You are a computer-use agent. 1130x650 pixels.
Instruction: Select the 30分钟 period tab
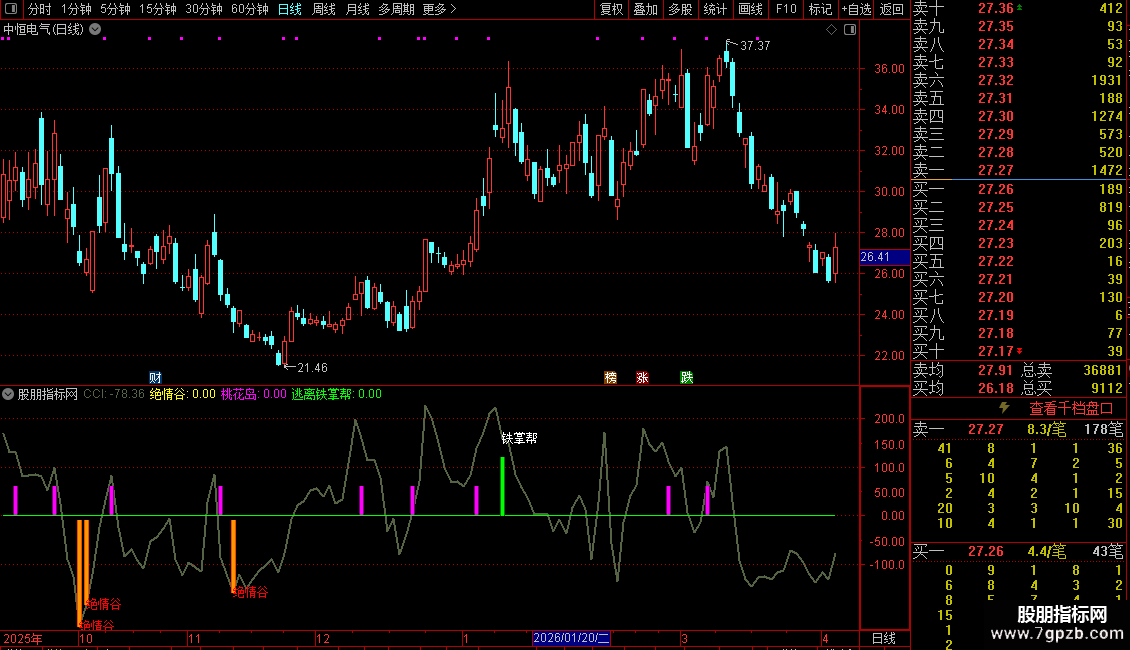[204, 9]
